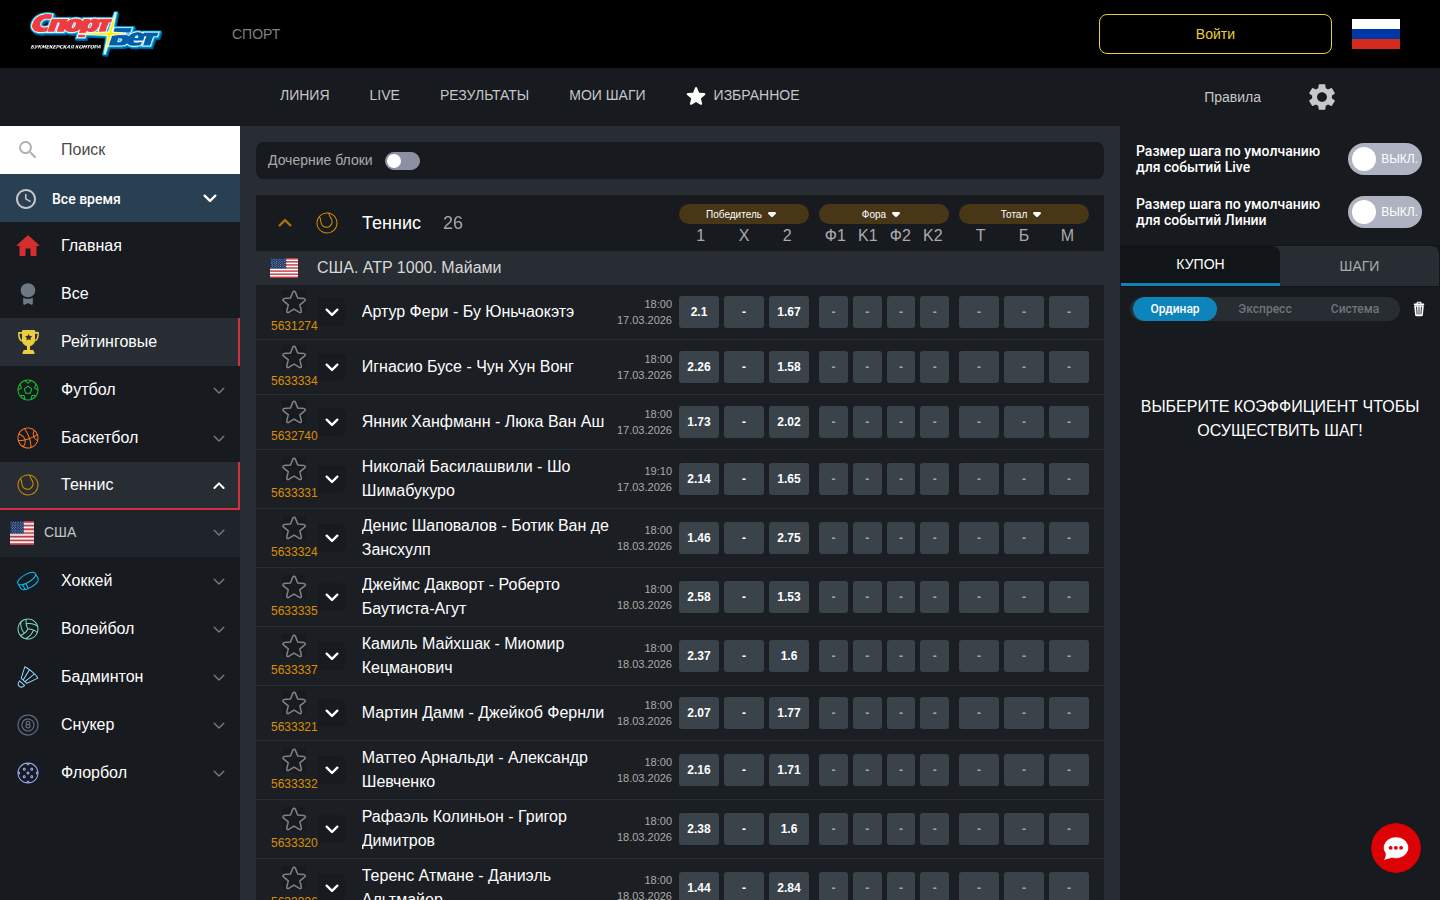Click the СпортБет logo

pos(95,34)
